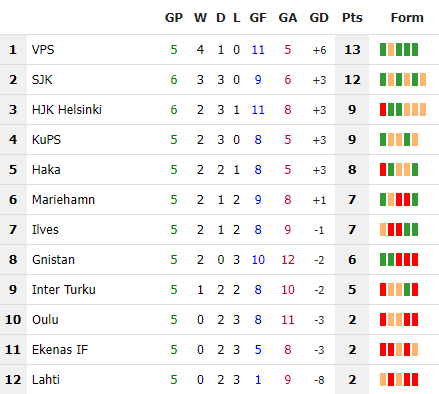Click the first green form bar for VPS

[x=383, y=50]
